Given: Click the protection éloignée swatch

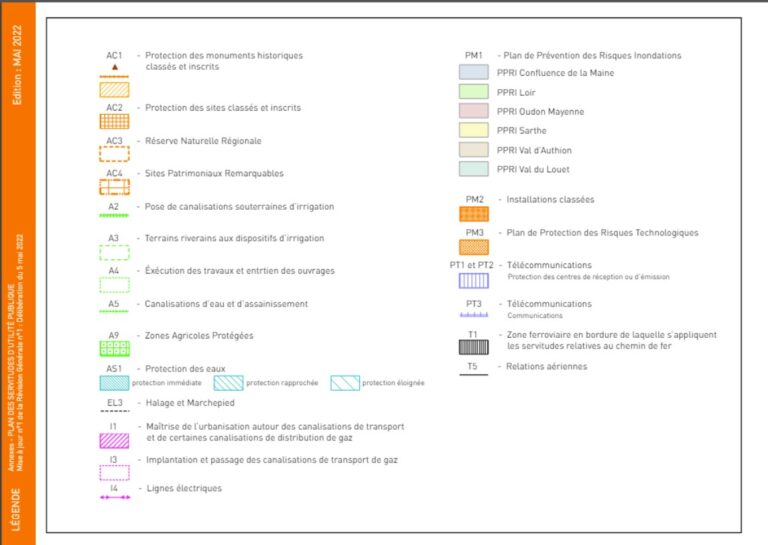Looking at the screenshot, I should 346,383.
